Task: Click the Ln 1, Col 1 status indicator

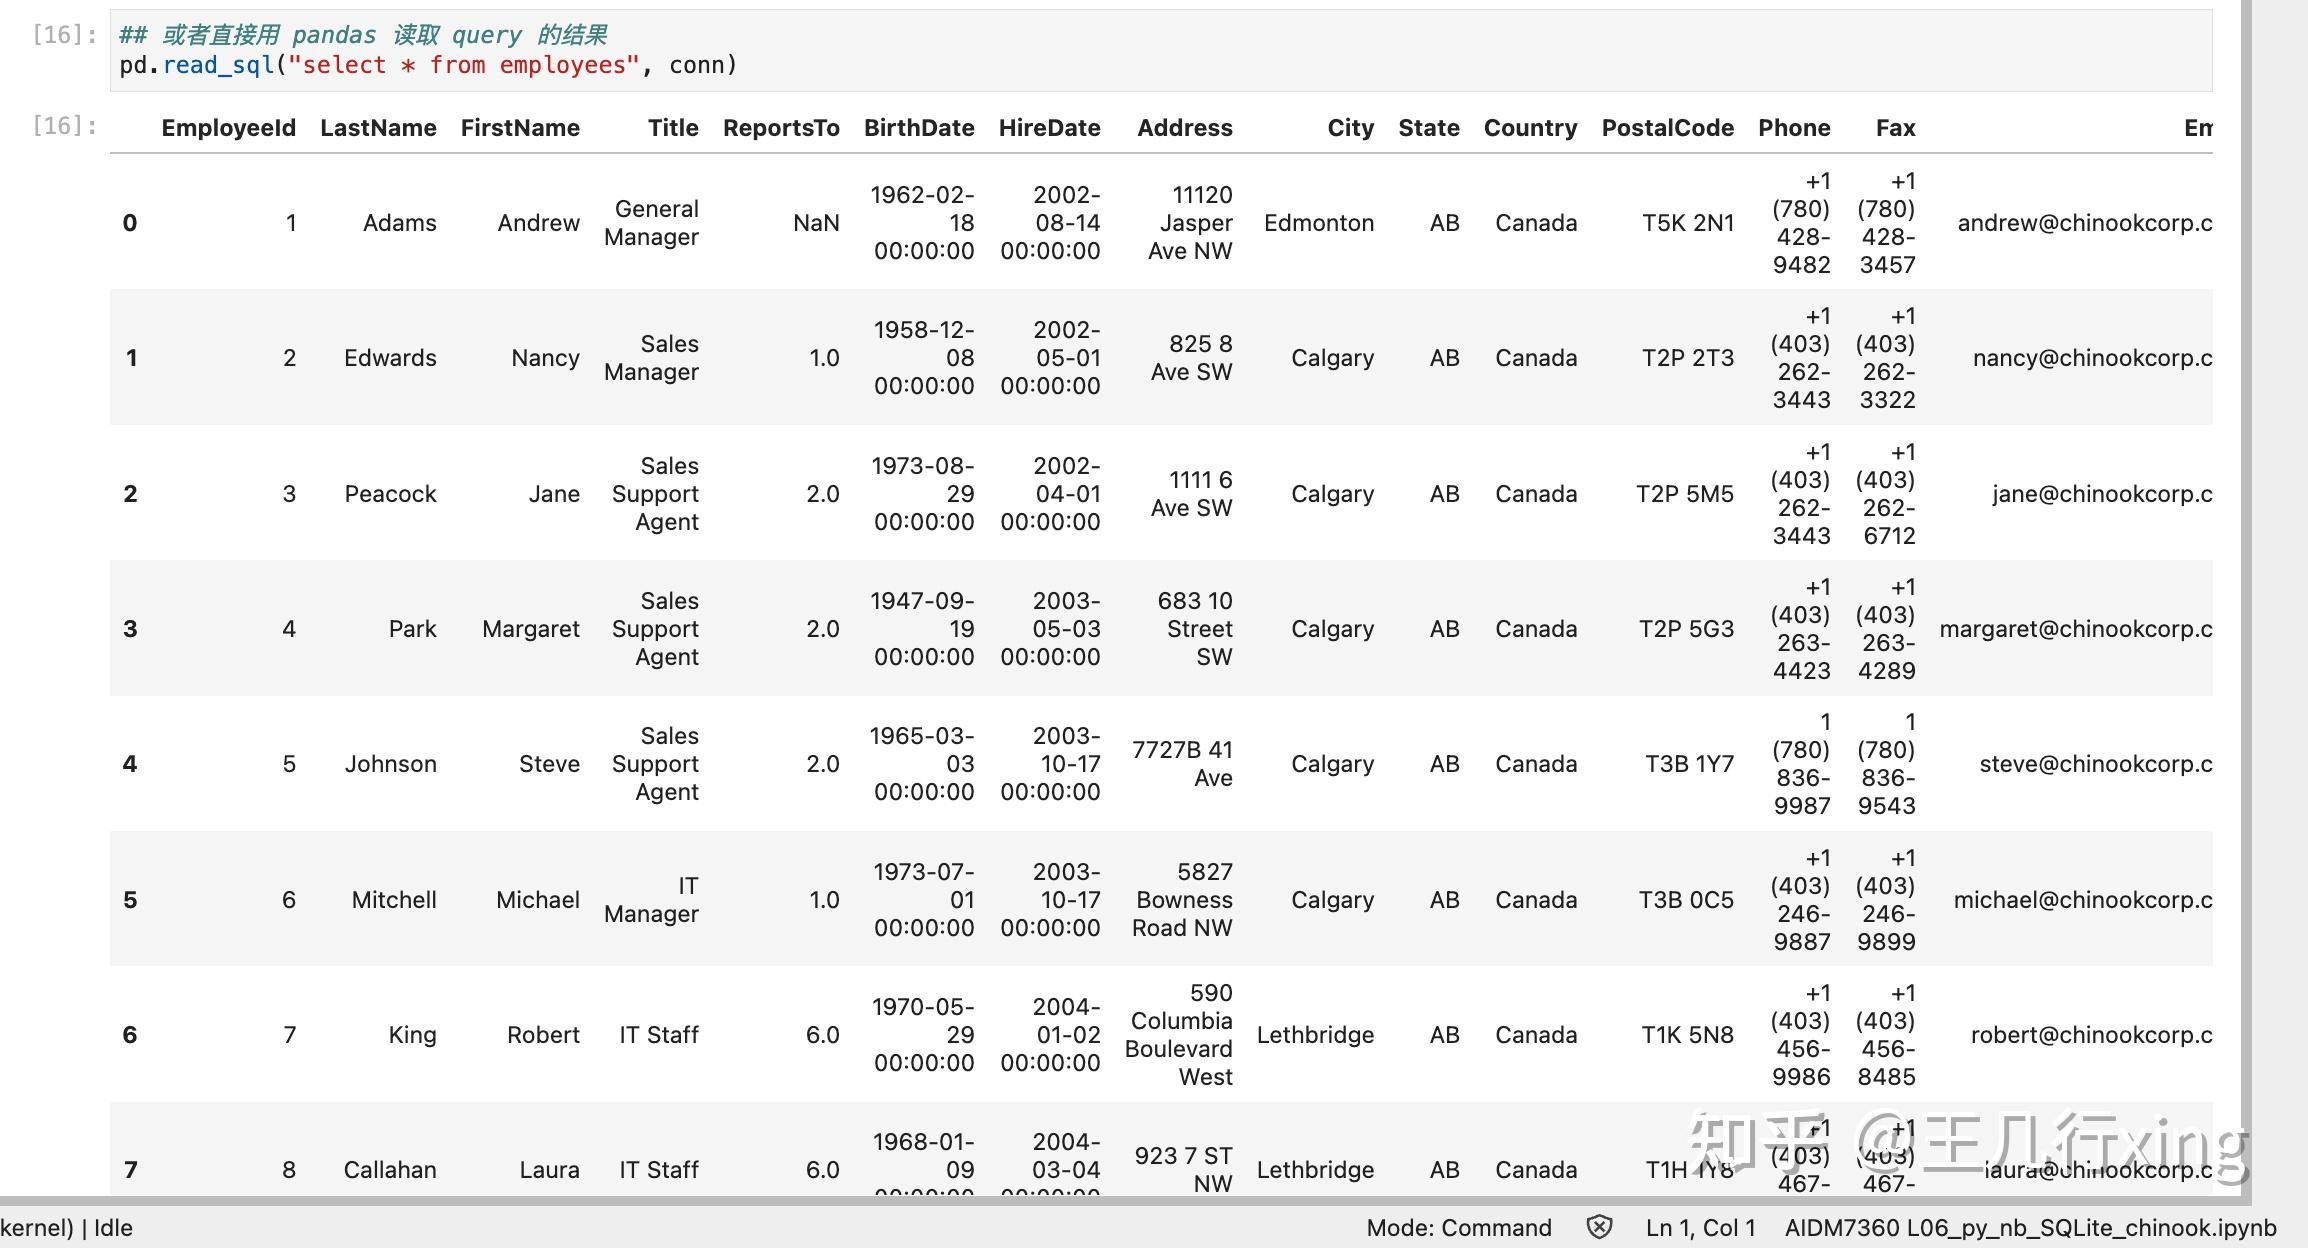Action: (1700, 1228)
